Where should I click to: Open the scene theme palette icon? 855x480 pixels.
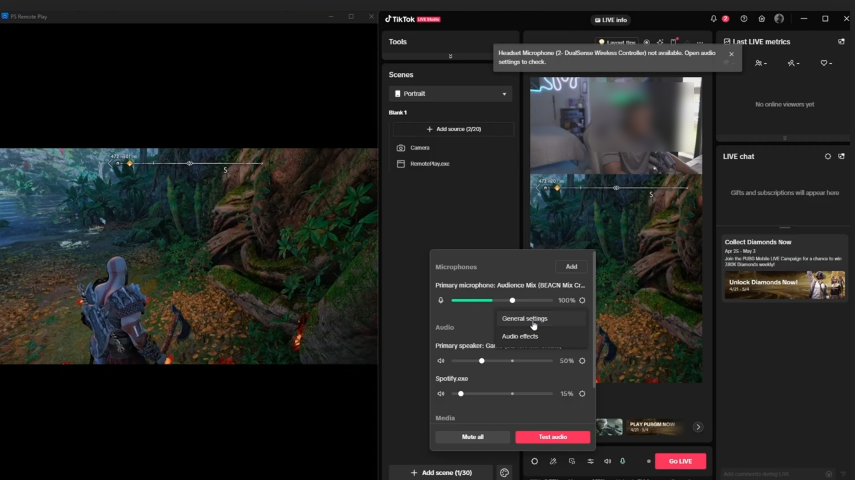(505, 473)
